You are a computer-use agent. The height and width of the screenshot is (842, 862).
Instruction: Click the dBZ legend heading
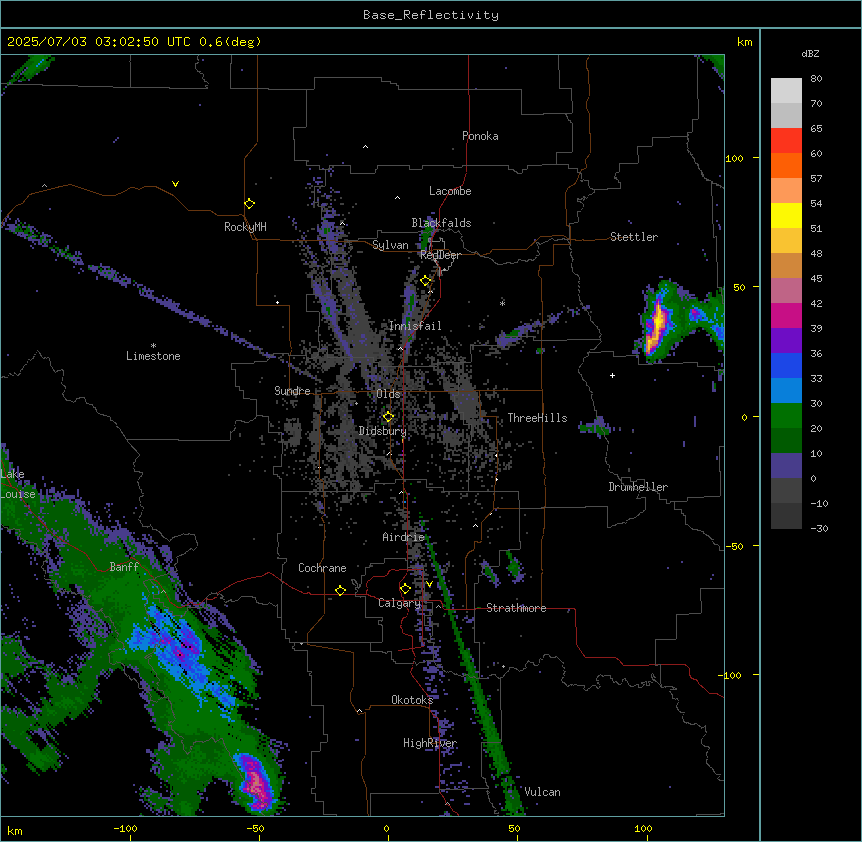pyautogui.click(x=810, y=53)
